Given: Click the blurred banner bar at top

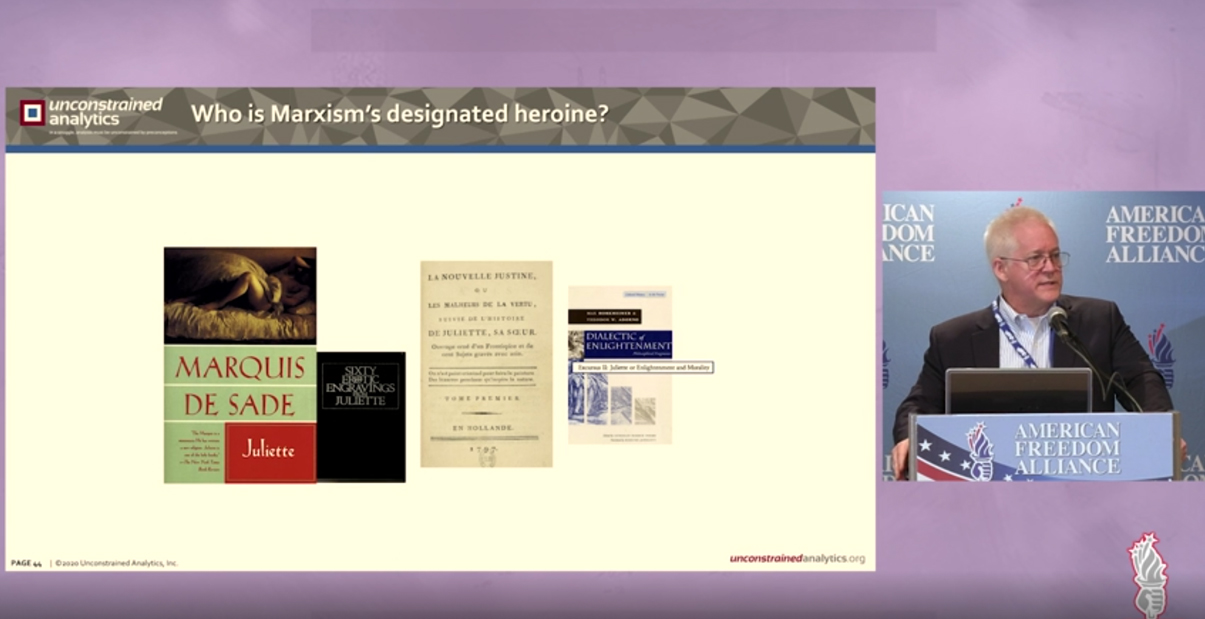Looking at the screenshot, I should [623, 31].
